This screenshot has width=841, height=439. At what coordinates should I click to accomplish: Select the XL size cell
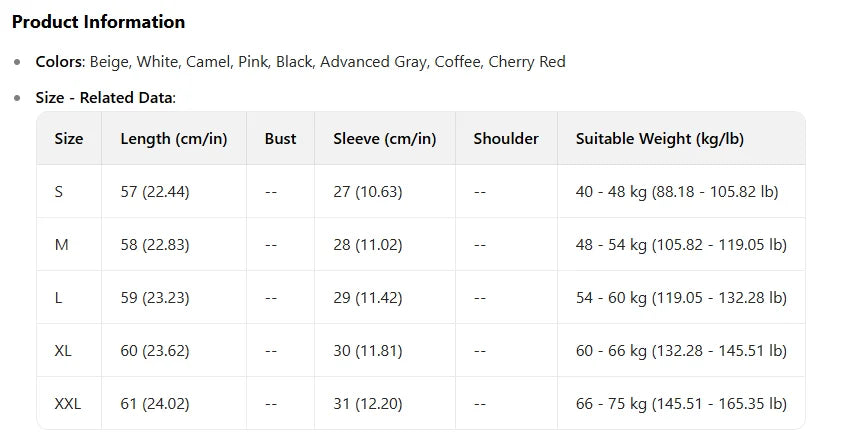click(64, 351)
